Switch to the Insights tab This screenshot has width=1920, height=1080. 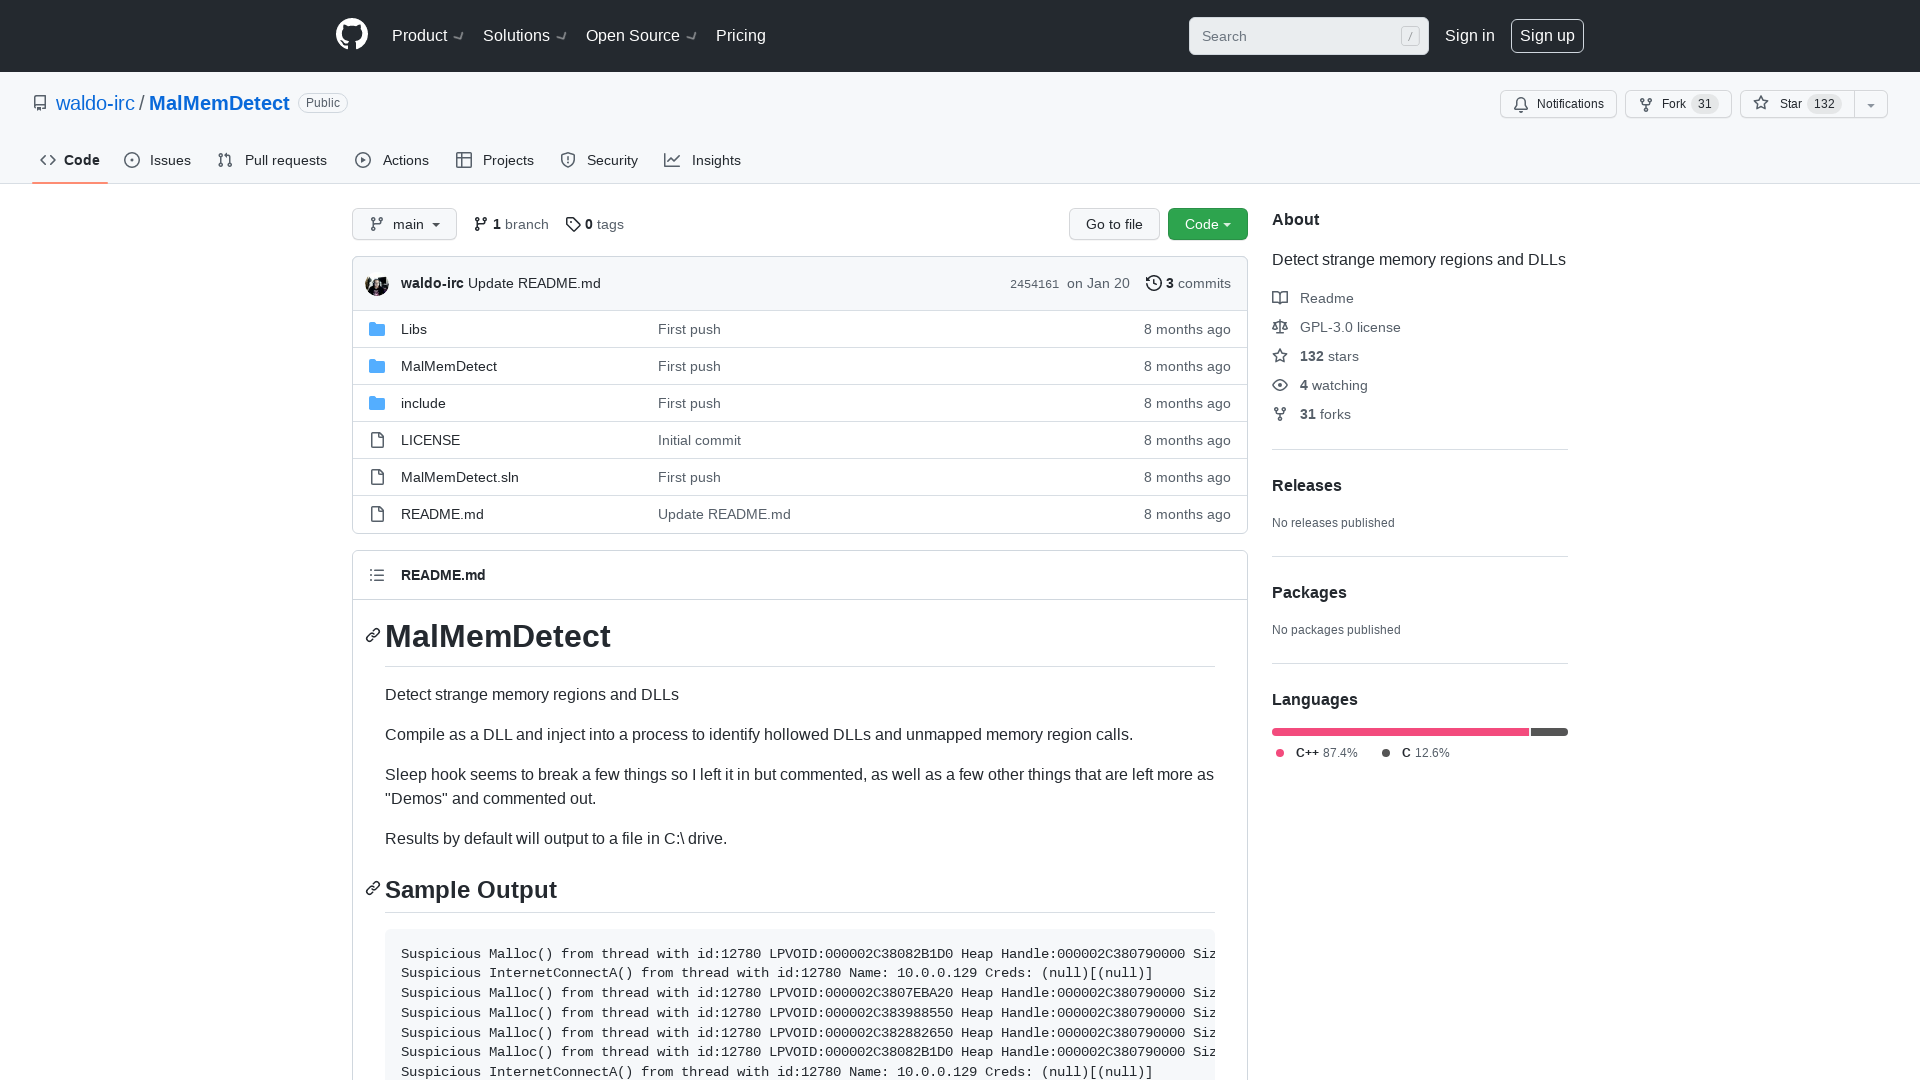click(703, 160)
